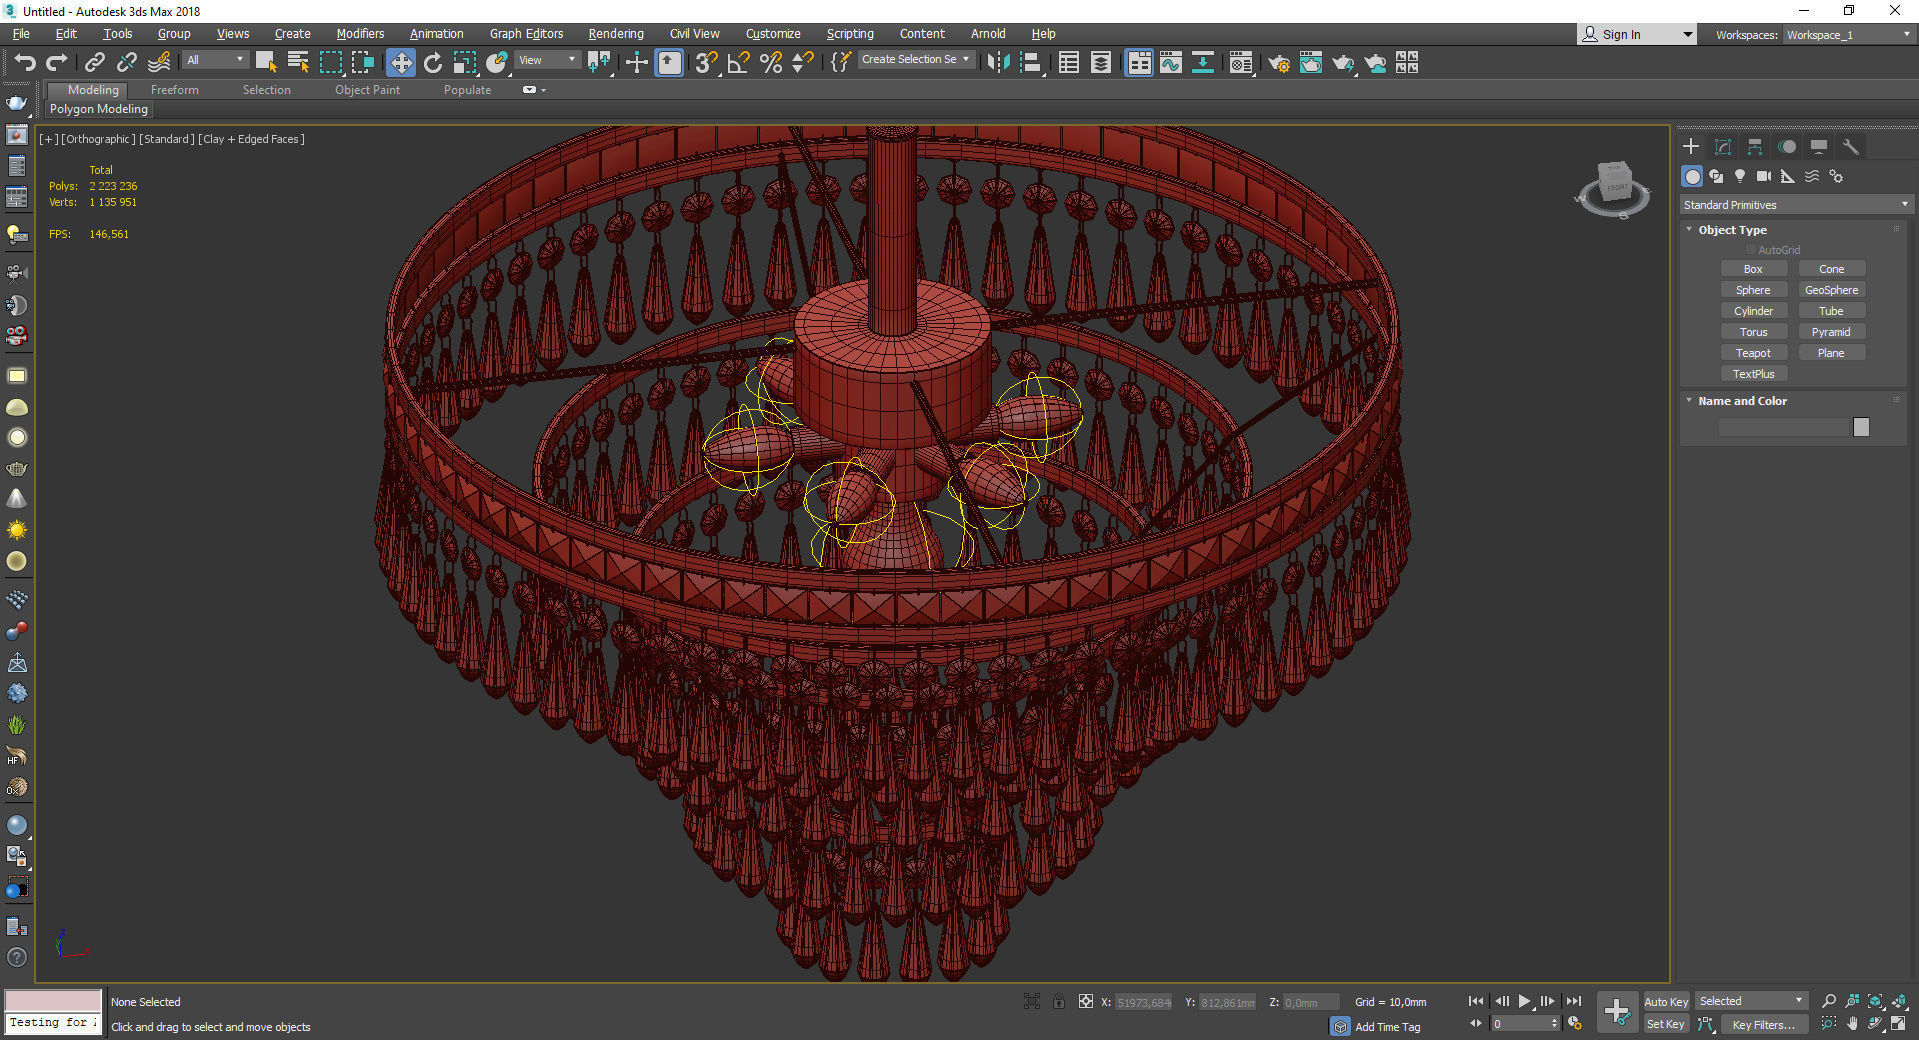The height and width of the screenshot is (1040, 1919).
Task: Click the Undo arrow icon
Action: 24,63
